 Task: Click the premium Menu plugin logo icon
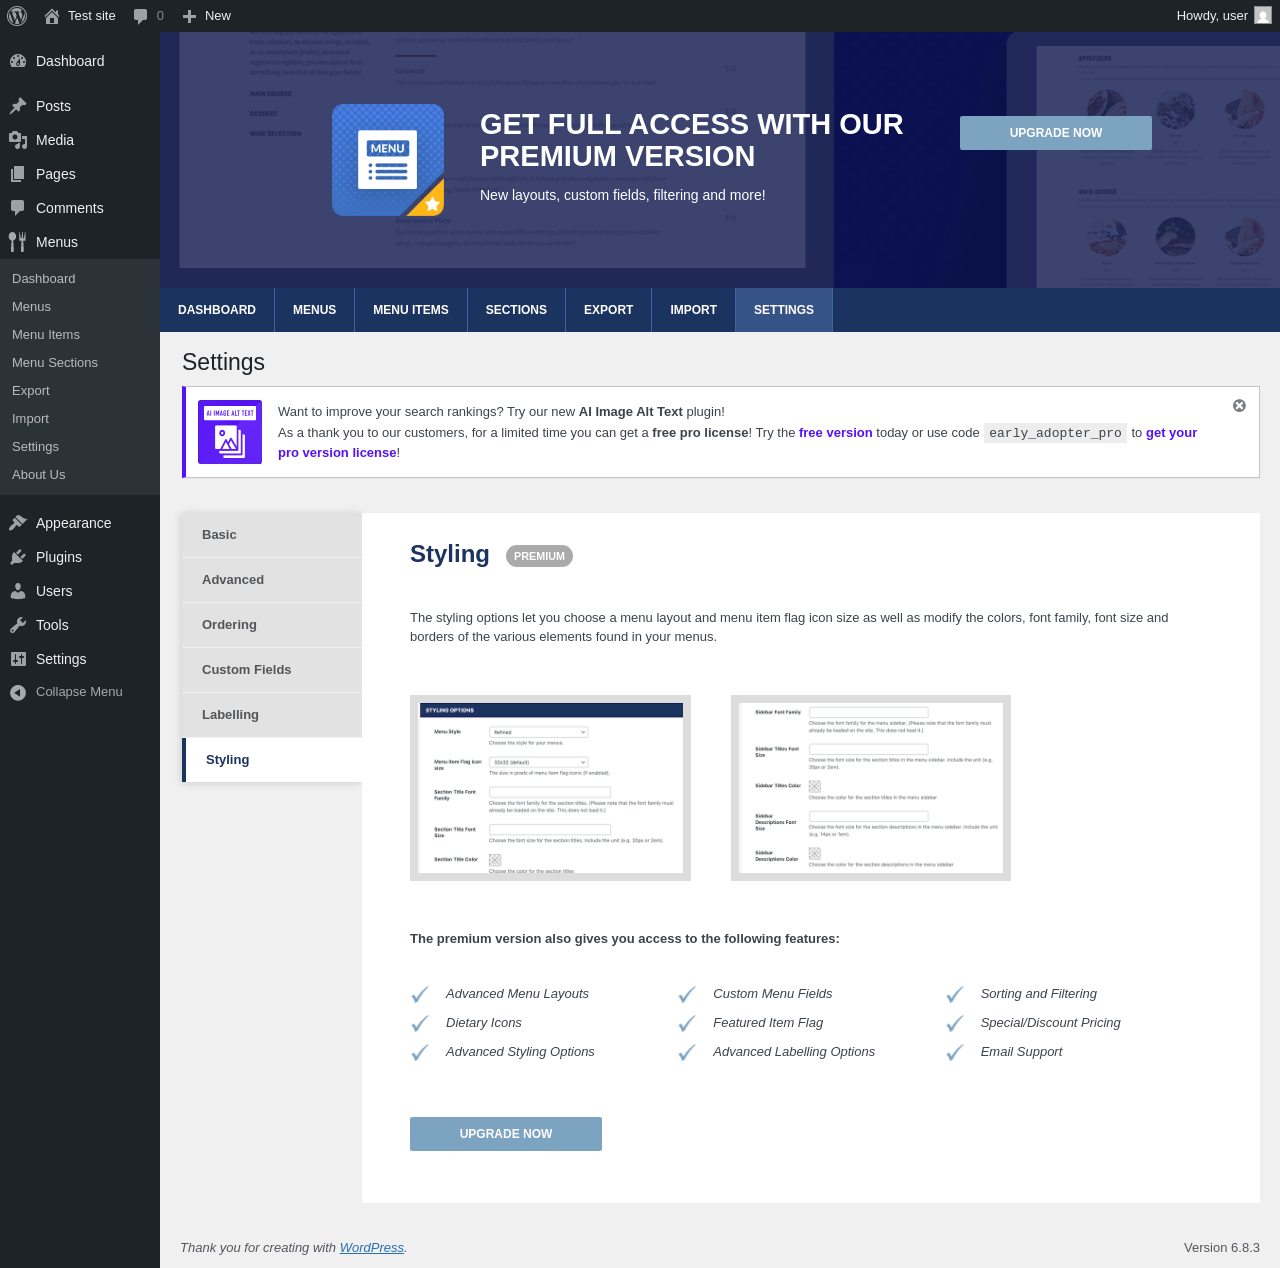[388, 160]
